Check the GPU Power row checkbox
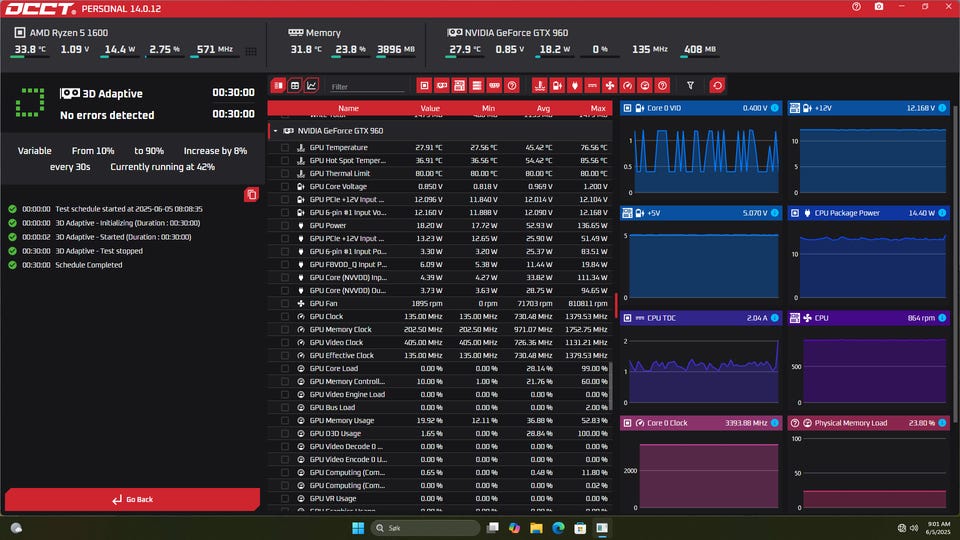The image size is (960, 540). (285, 225)
